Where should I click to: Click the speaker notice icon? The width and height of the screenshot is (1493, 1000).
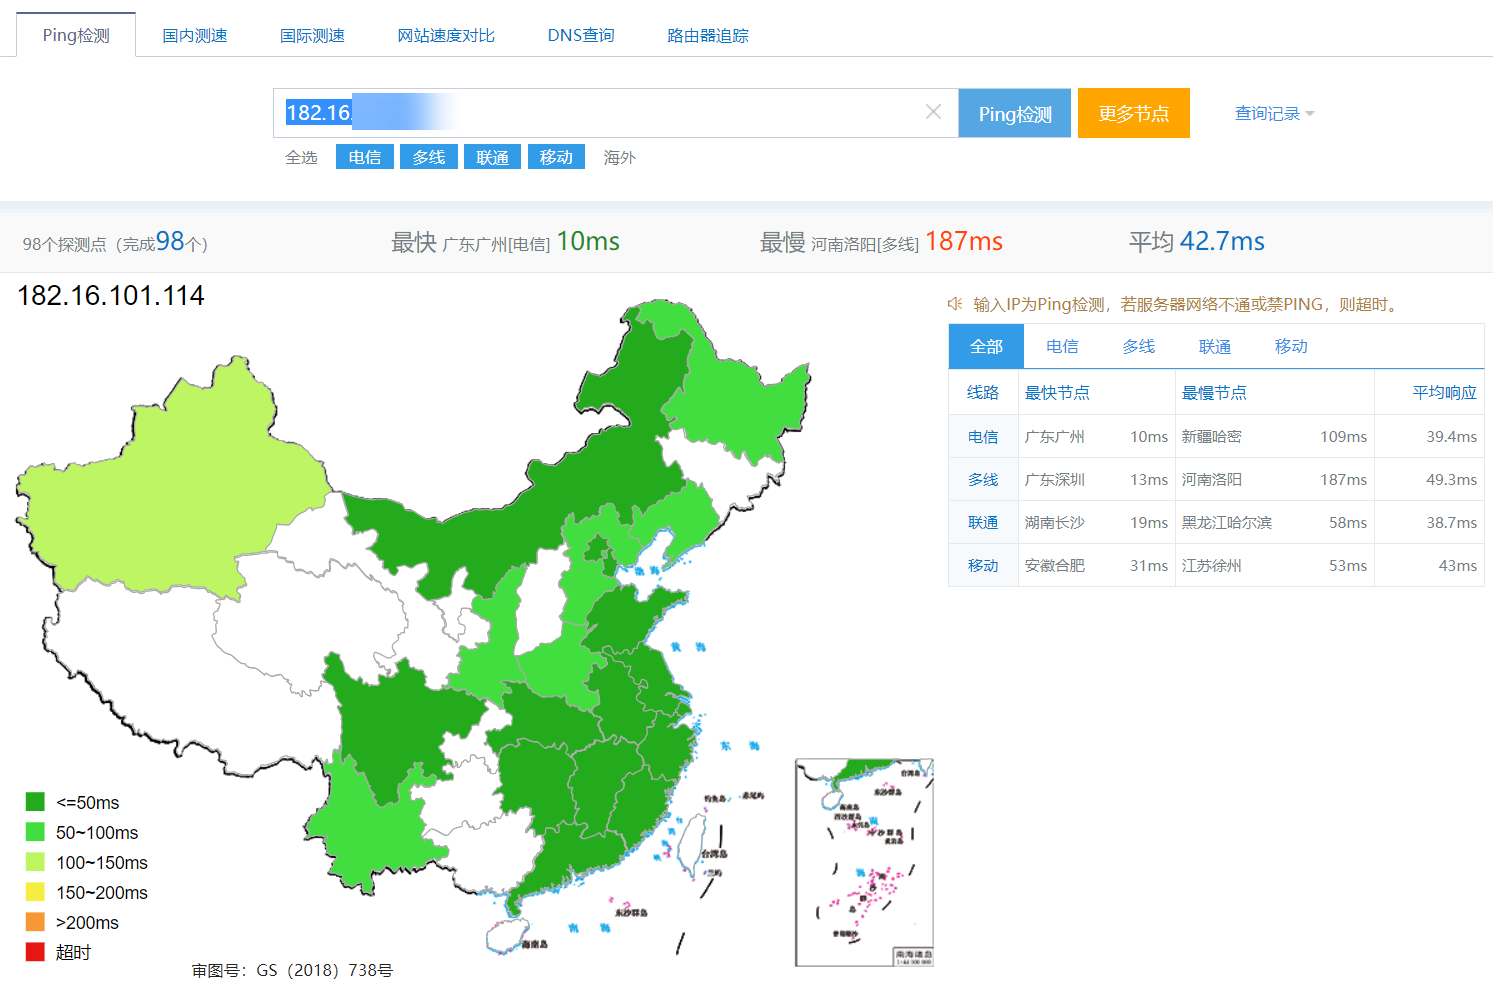coord(955,304)
